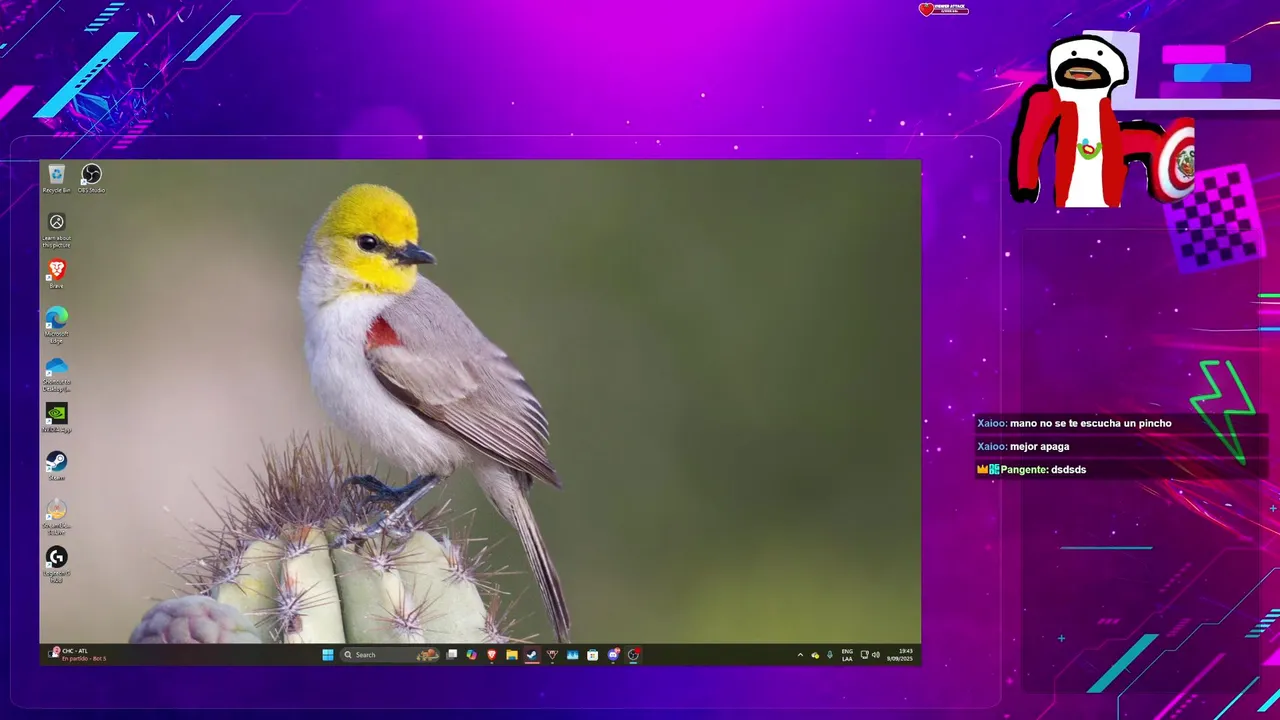Open the clock and date showing 19:43
This screenshot has width=1280, height=720.
(x=900, y=655)
